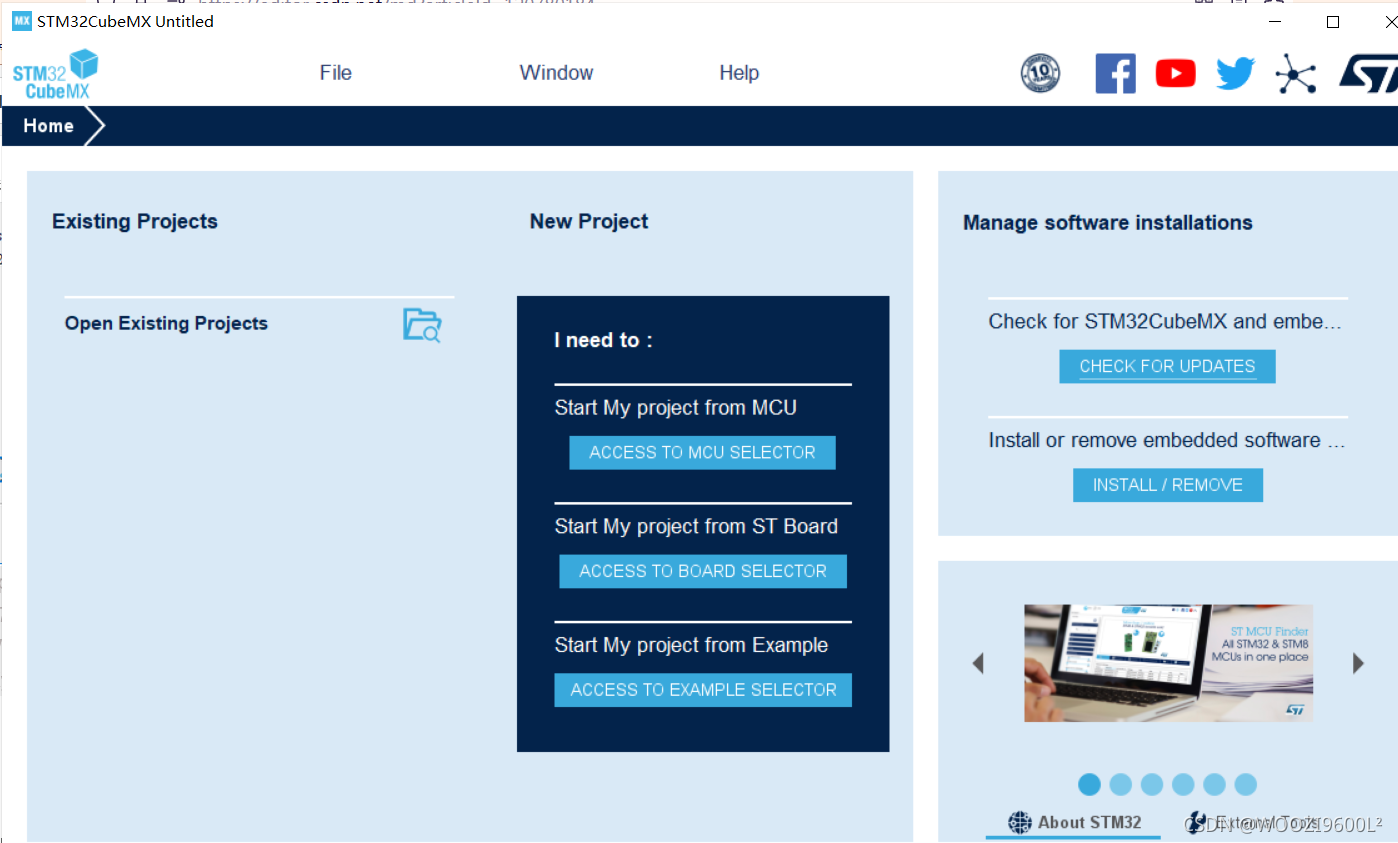
Task: Show previous banner with left arrow
Action: (978, 663)
